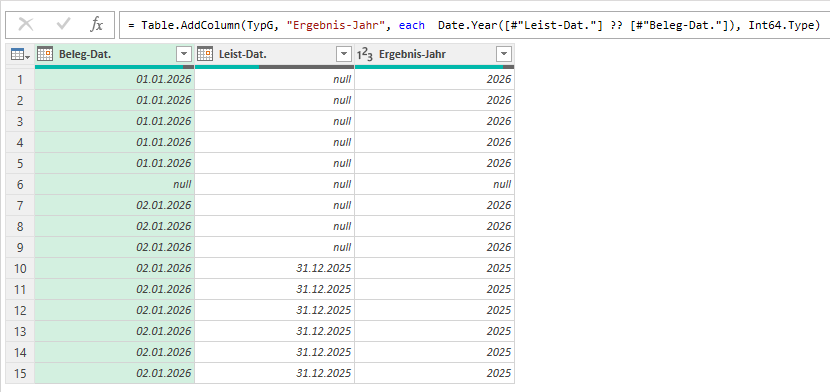Open table menu icon in corner header
The width and height of the screenshot is (830, 392).
(20, 54)
